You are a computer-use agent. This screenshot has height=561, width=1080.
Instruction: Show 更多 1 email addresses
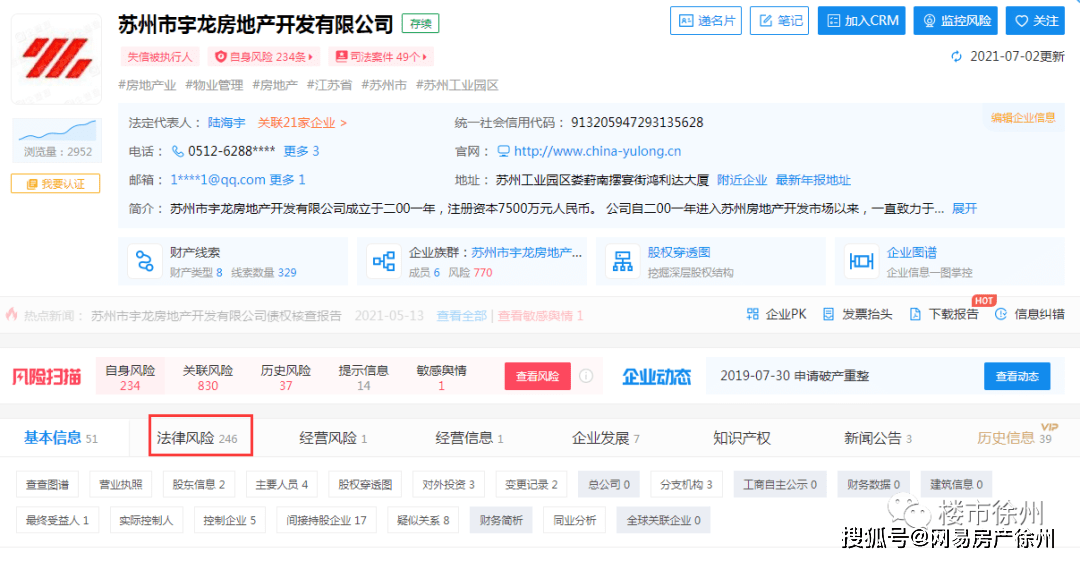[x=287, y=180]
